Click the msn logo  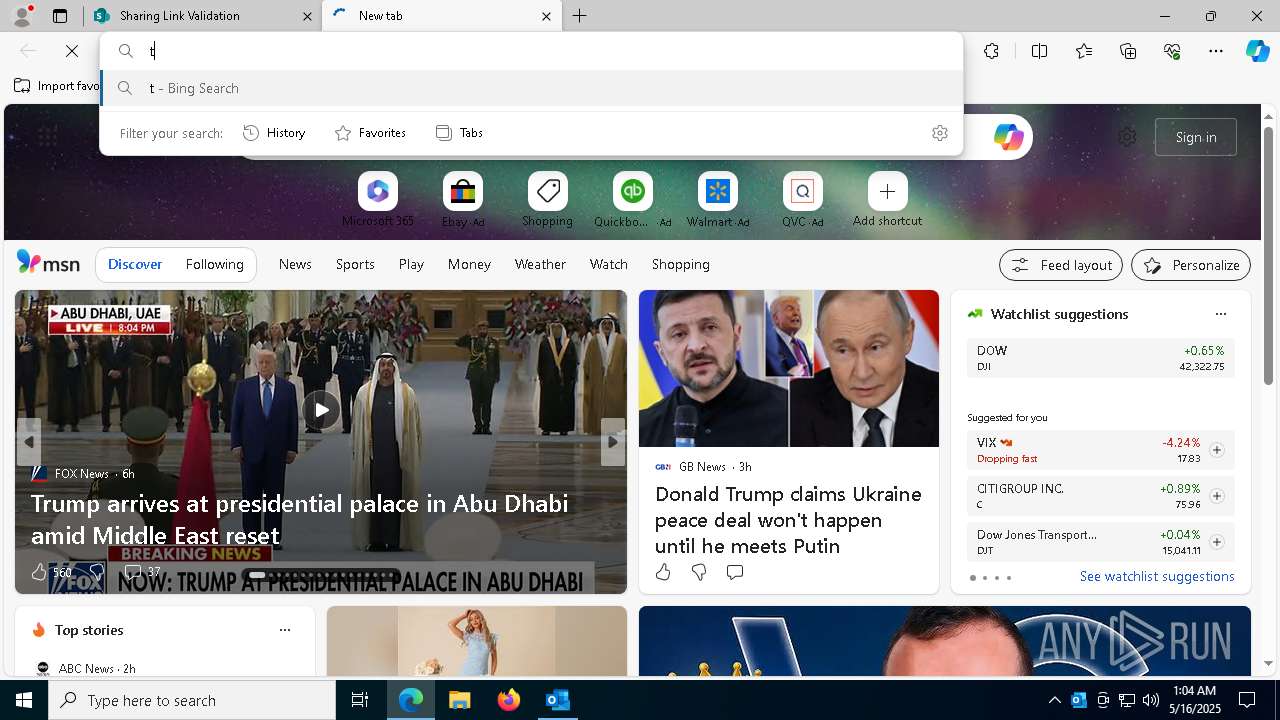(x=48, y=263)
